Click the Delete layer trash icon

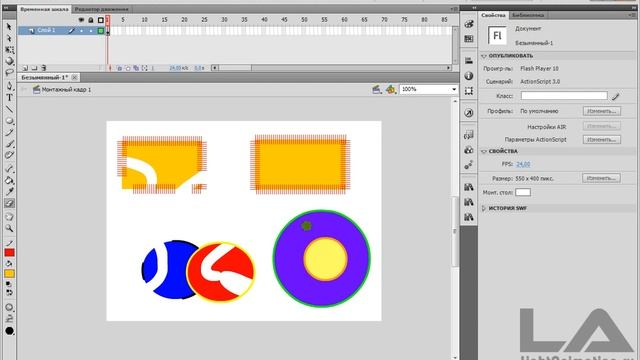[x=43, y=68]
